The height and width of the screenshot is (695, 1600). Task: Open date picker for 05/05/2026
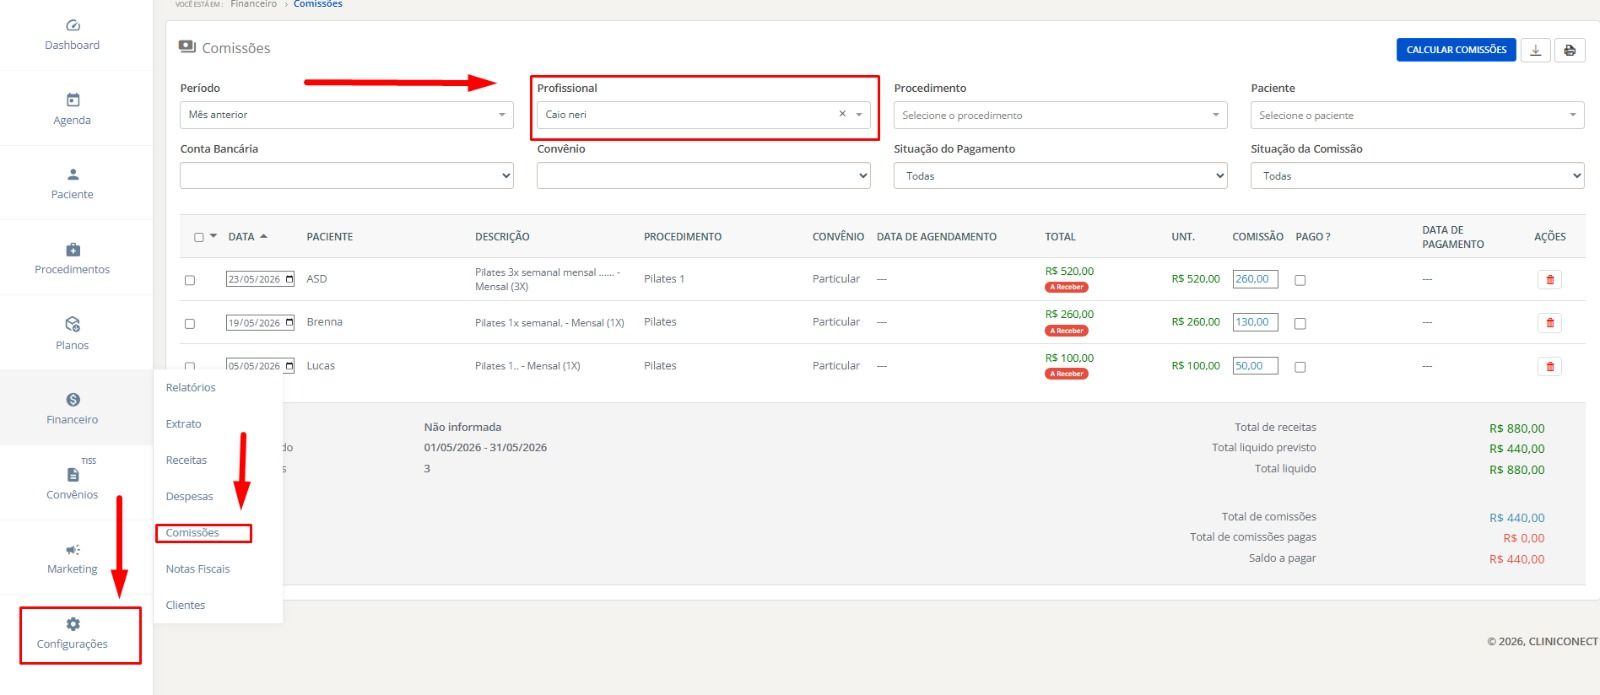[x=289, y=366]
